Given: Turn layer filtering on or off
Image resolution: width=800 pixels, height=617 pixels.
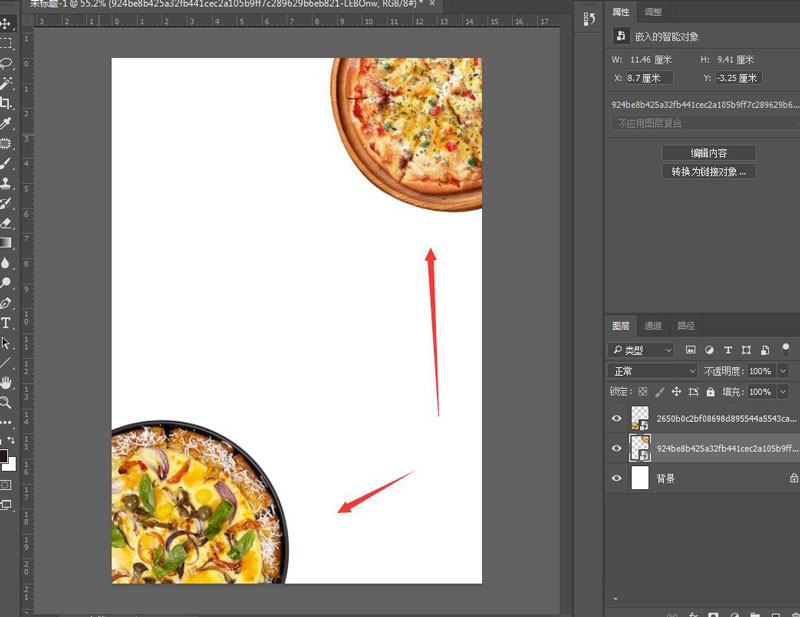Looking at the screenshot, I should [786, 349].
